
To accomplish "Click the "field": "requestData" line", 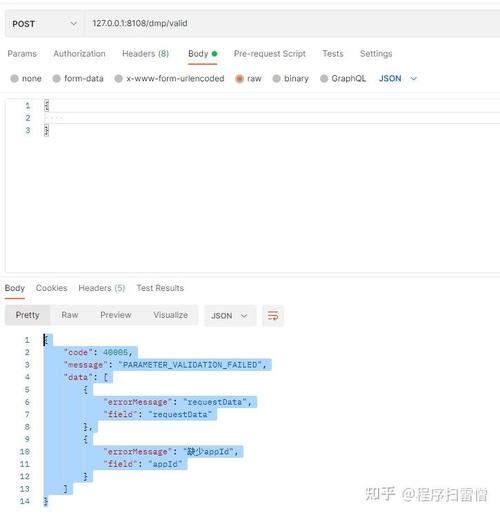I will 157,415.
